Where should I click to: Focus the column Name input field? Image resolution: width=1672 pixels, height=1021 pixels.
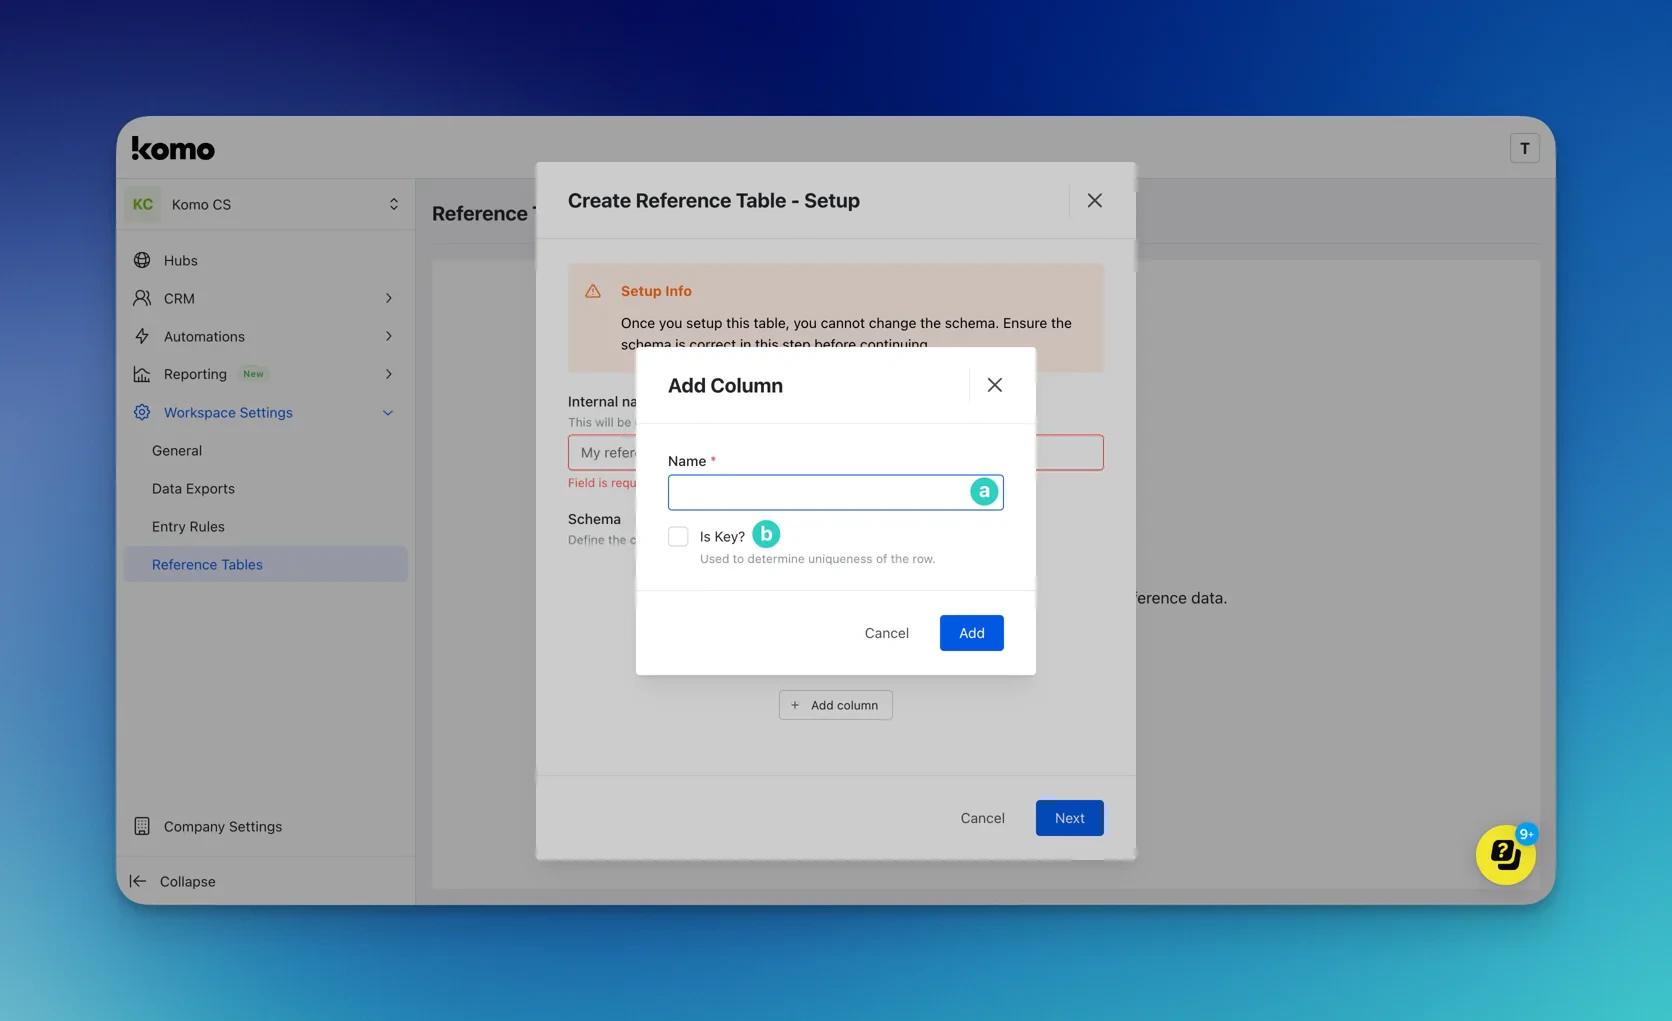point(836,492)
